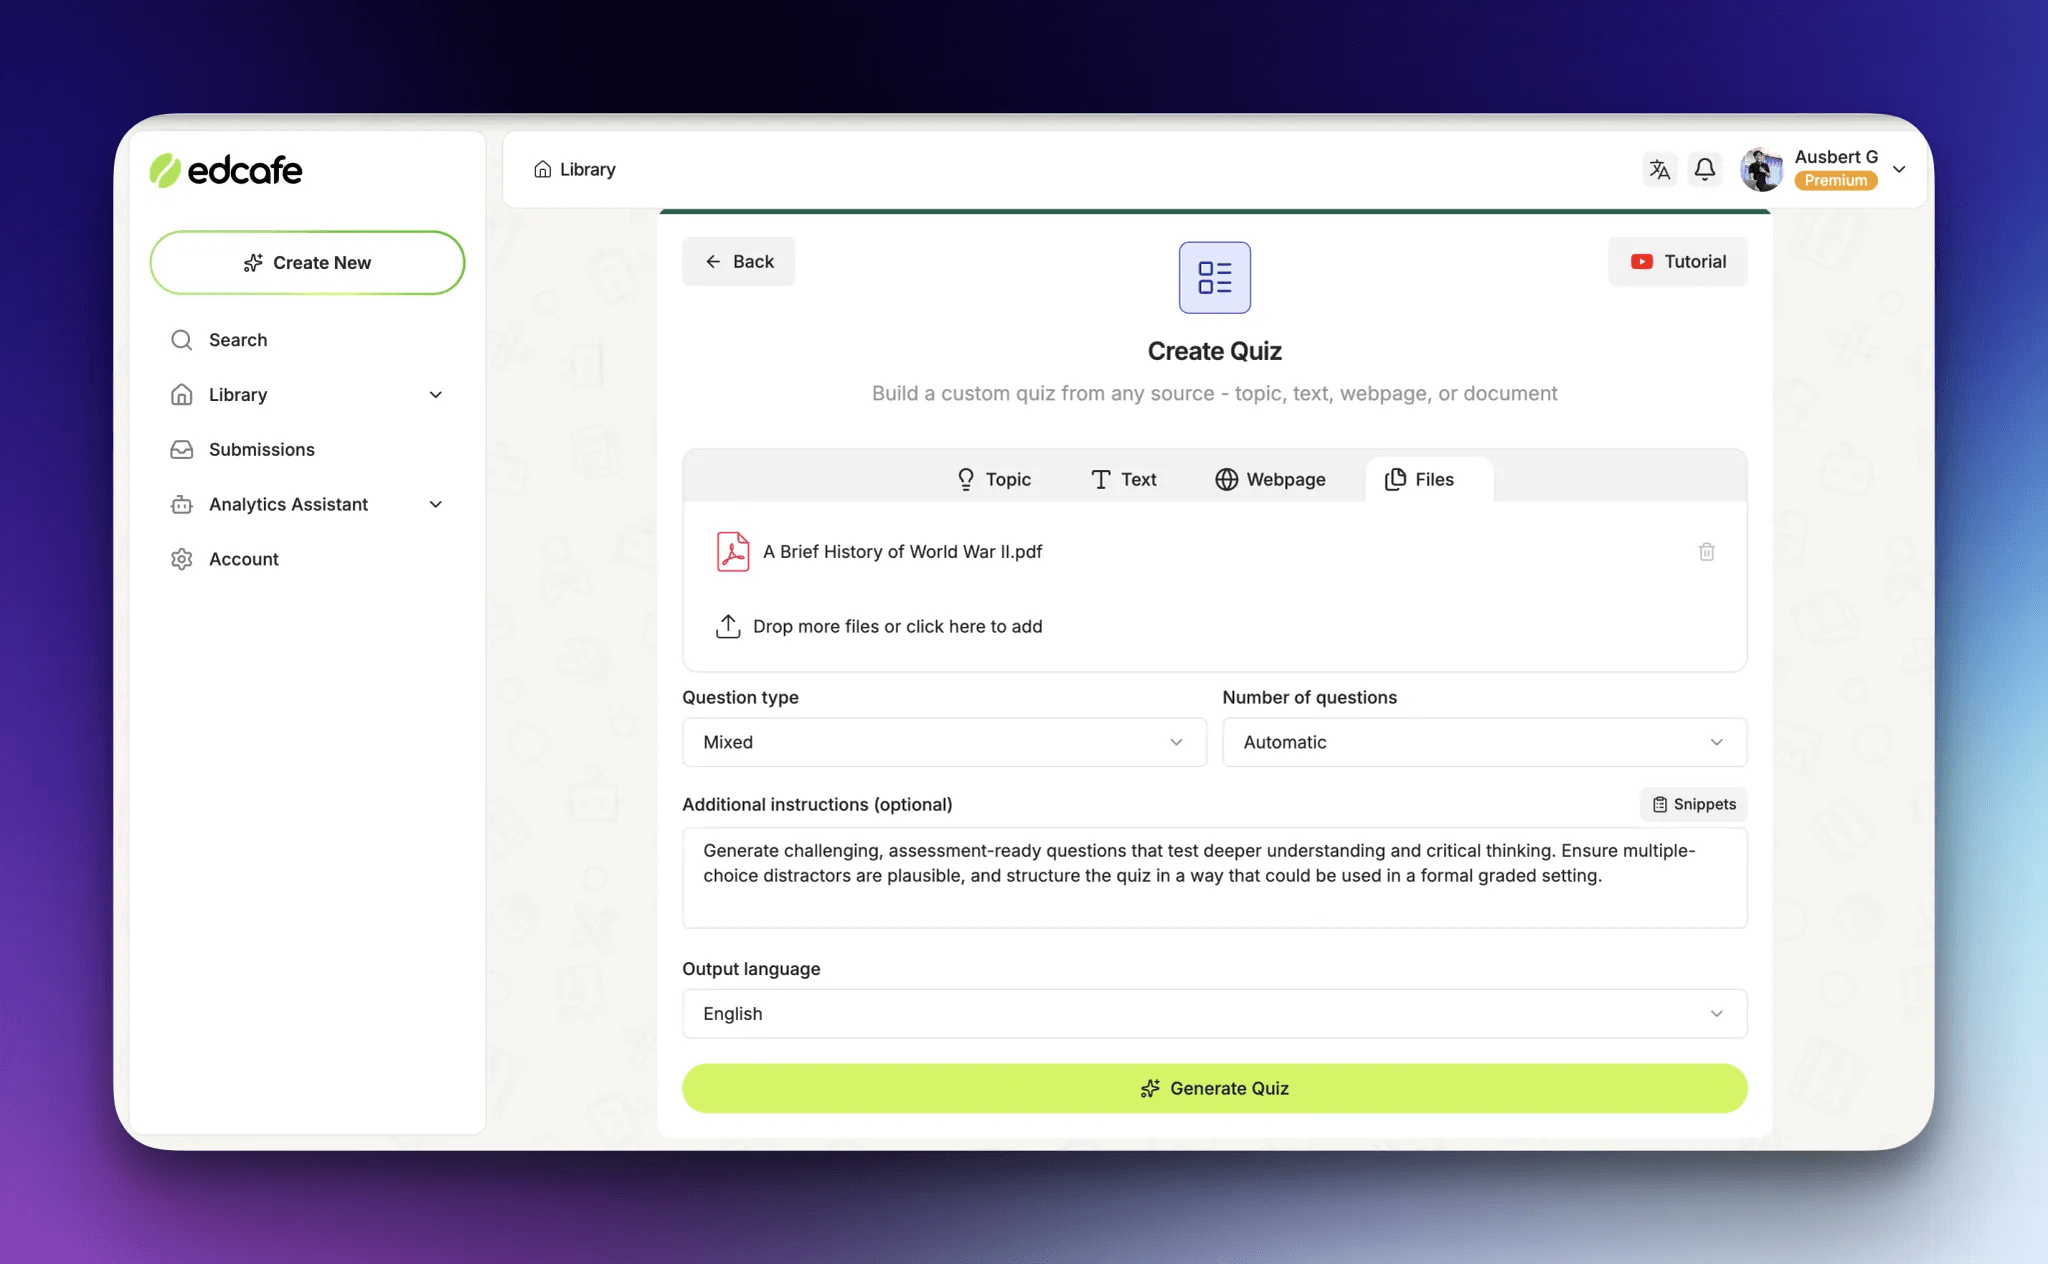Click the Ausbert G profile avatar
The height and width of the screenshot is (1264, 2048).
pos(1761,170)
